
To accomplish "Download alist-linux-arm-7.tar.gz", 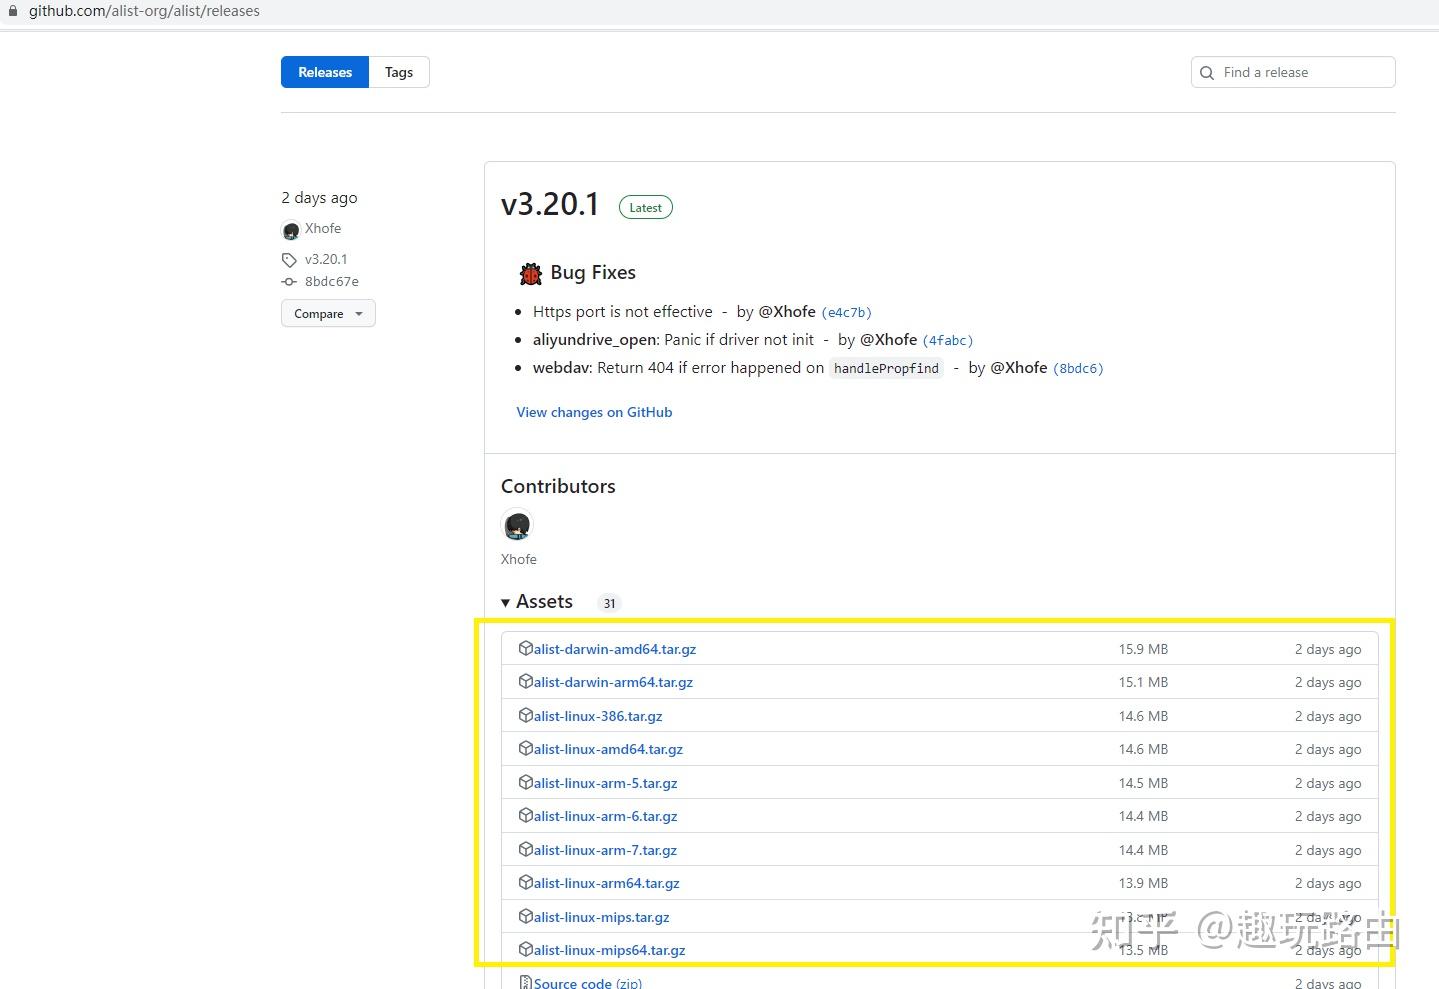I will tap(605, 850).
